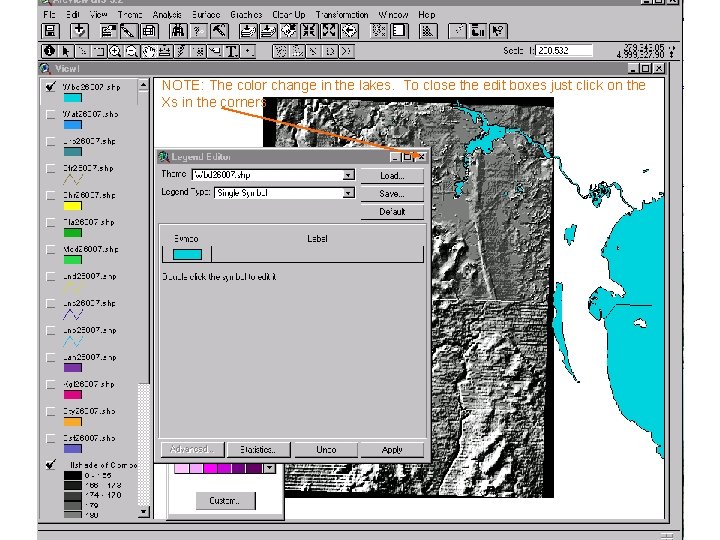Click the Load... button
This screenshot has height=540, width=720.
click(x=392, y=176)
